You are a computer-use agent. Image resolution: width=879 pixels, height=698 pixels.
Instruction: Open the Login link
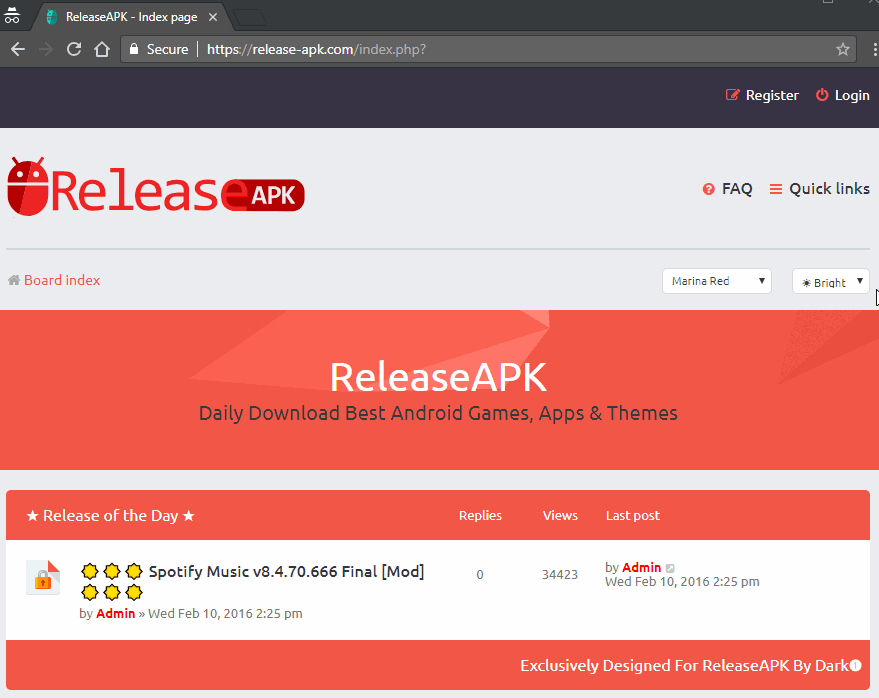point(852,95)
